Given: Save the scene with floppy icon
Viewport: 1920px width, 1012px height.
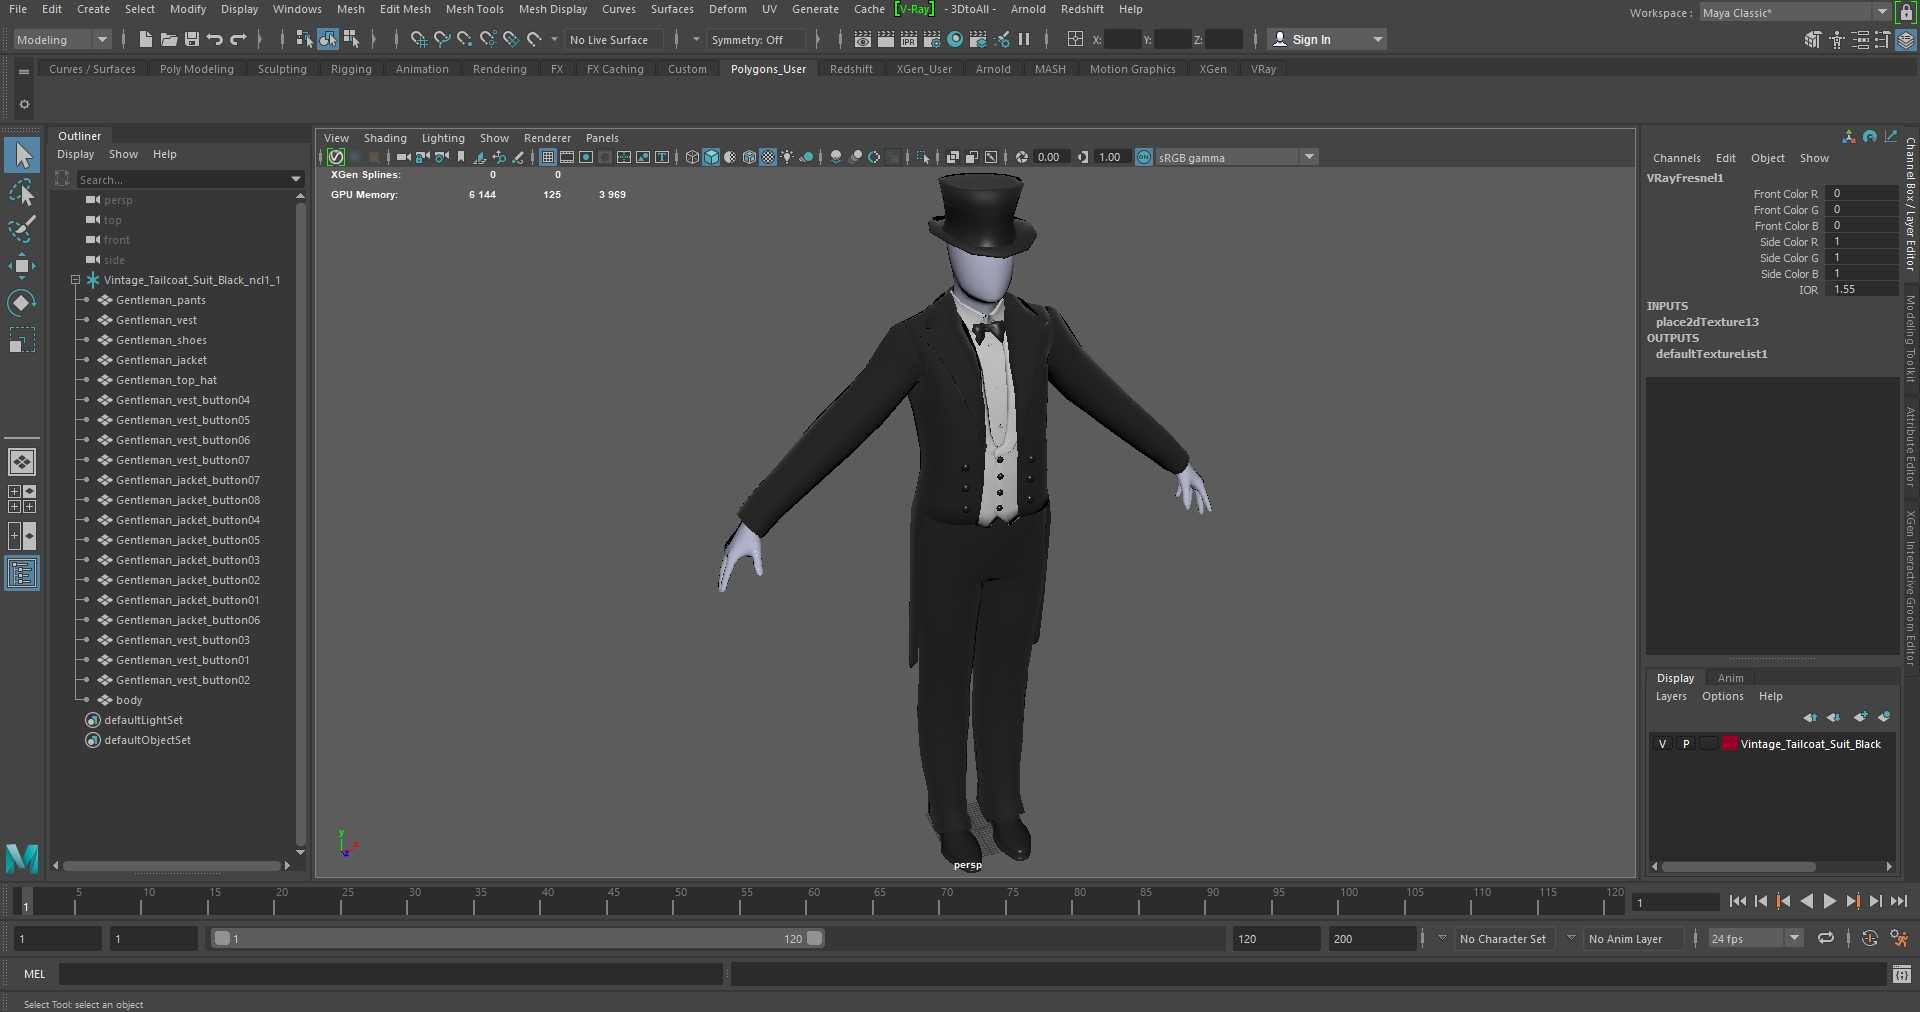Looking at the screenshot, I should tap(192, 39).
